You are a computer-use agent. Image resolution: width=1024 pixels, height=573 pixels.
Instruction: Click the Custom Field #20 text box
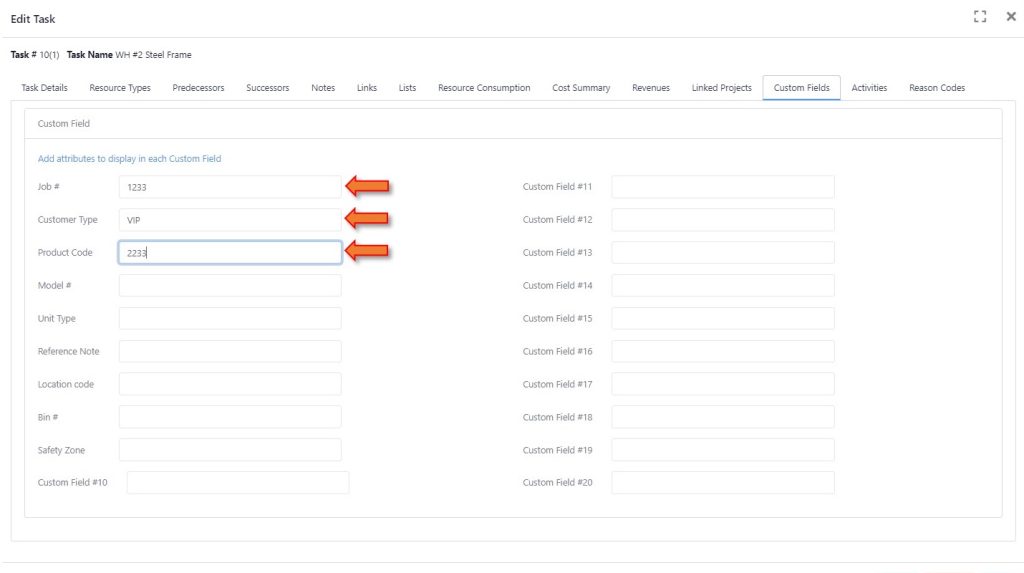point(722,483)
